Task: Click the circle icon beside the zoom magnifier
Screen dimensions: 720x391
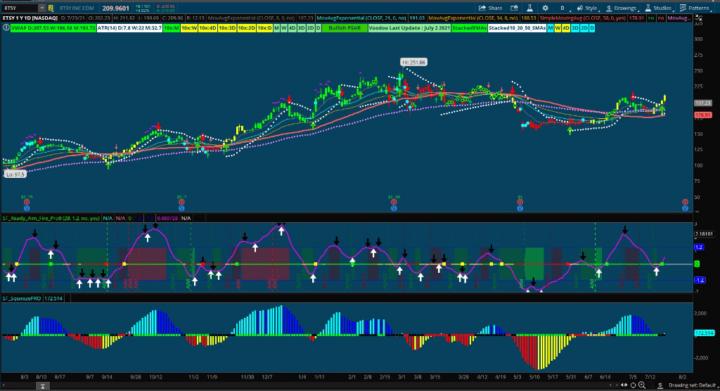Action: click(633, 385)
